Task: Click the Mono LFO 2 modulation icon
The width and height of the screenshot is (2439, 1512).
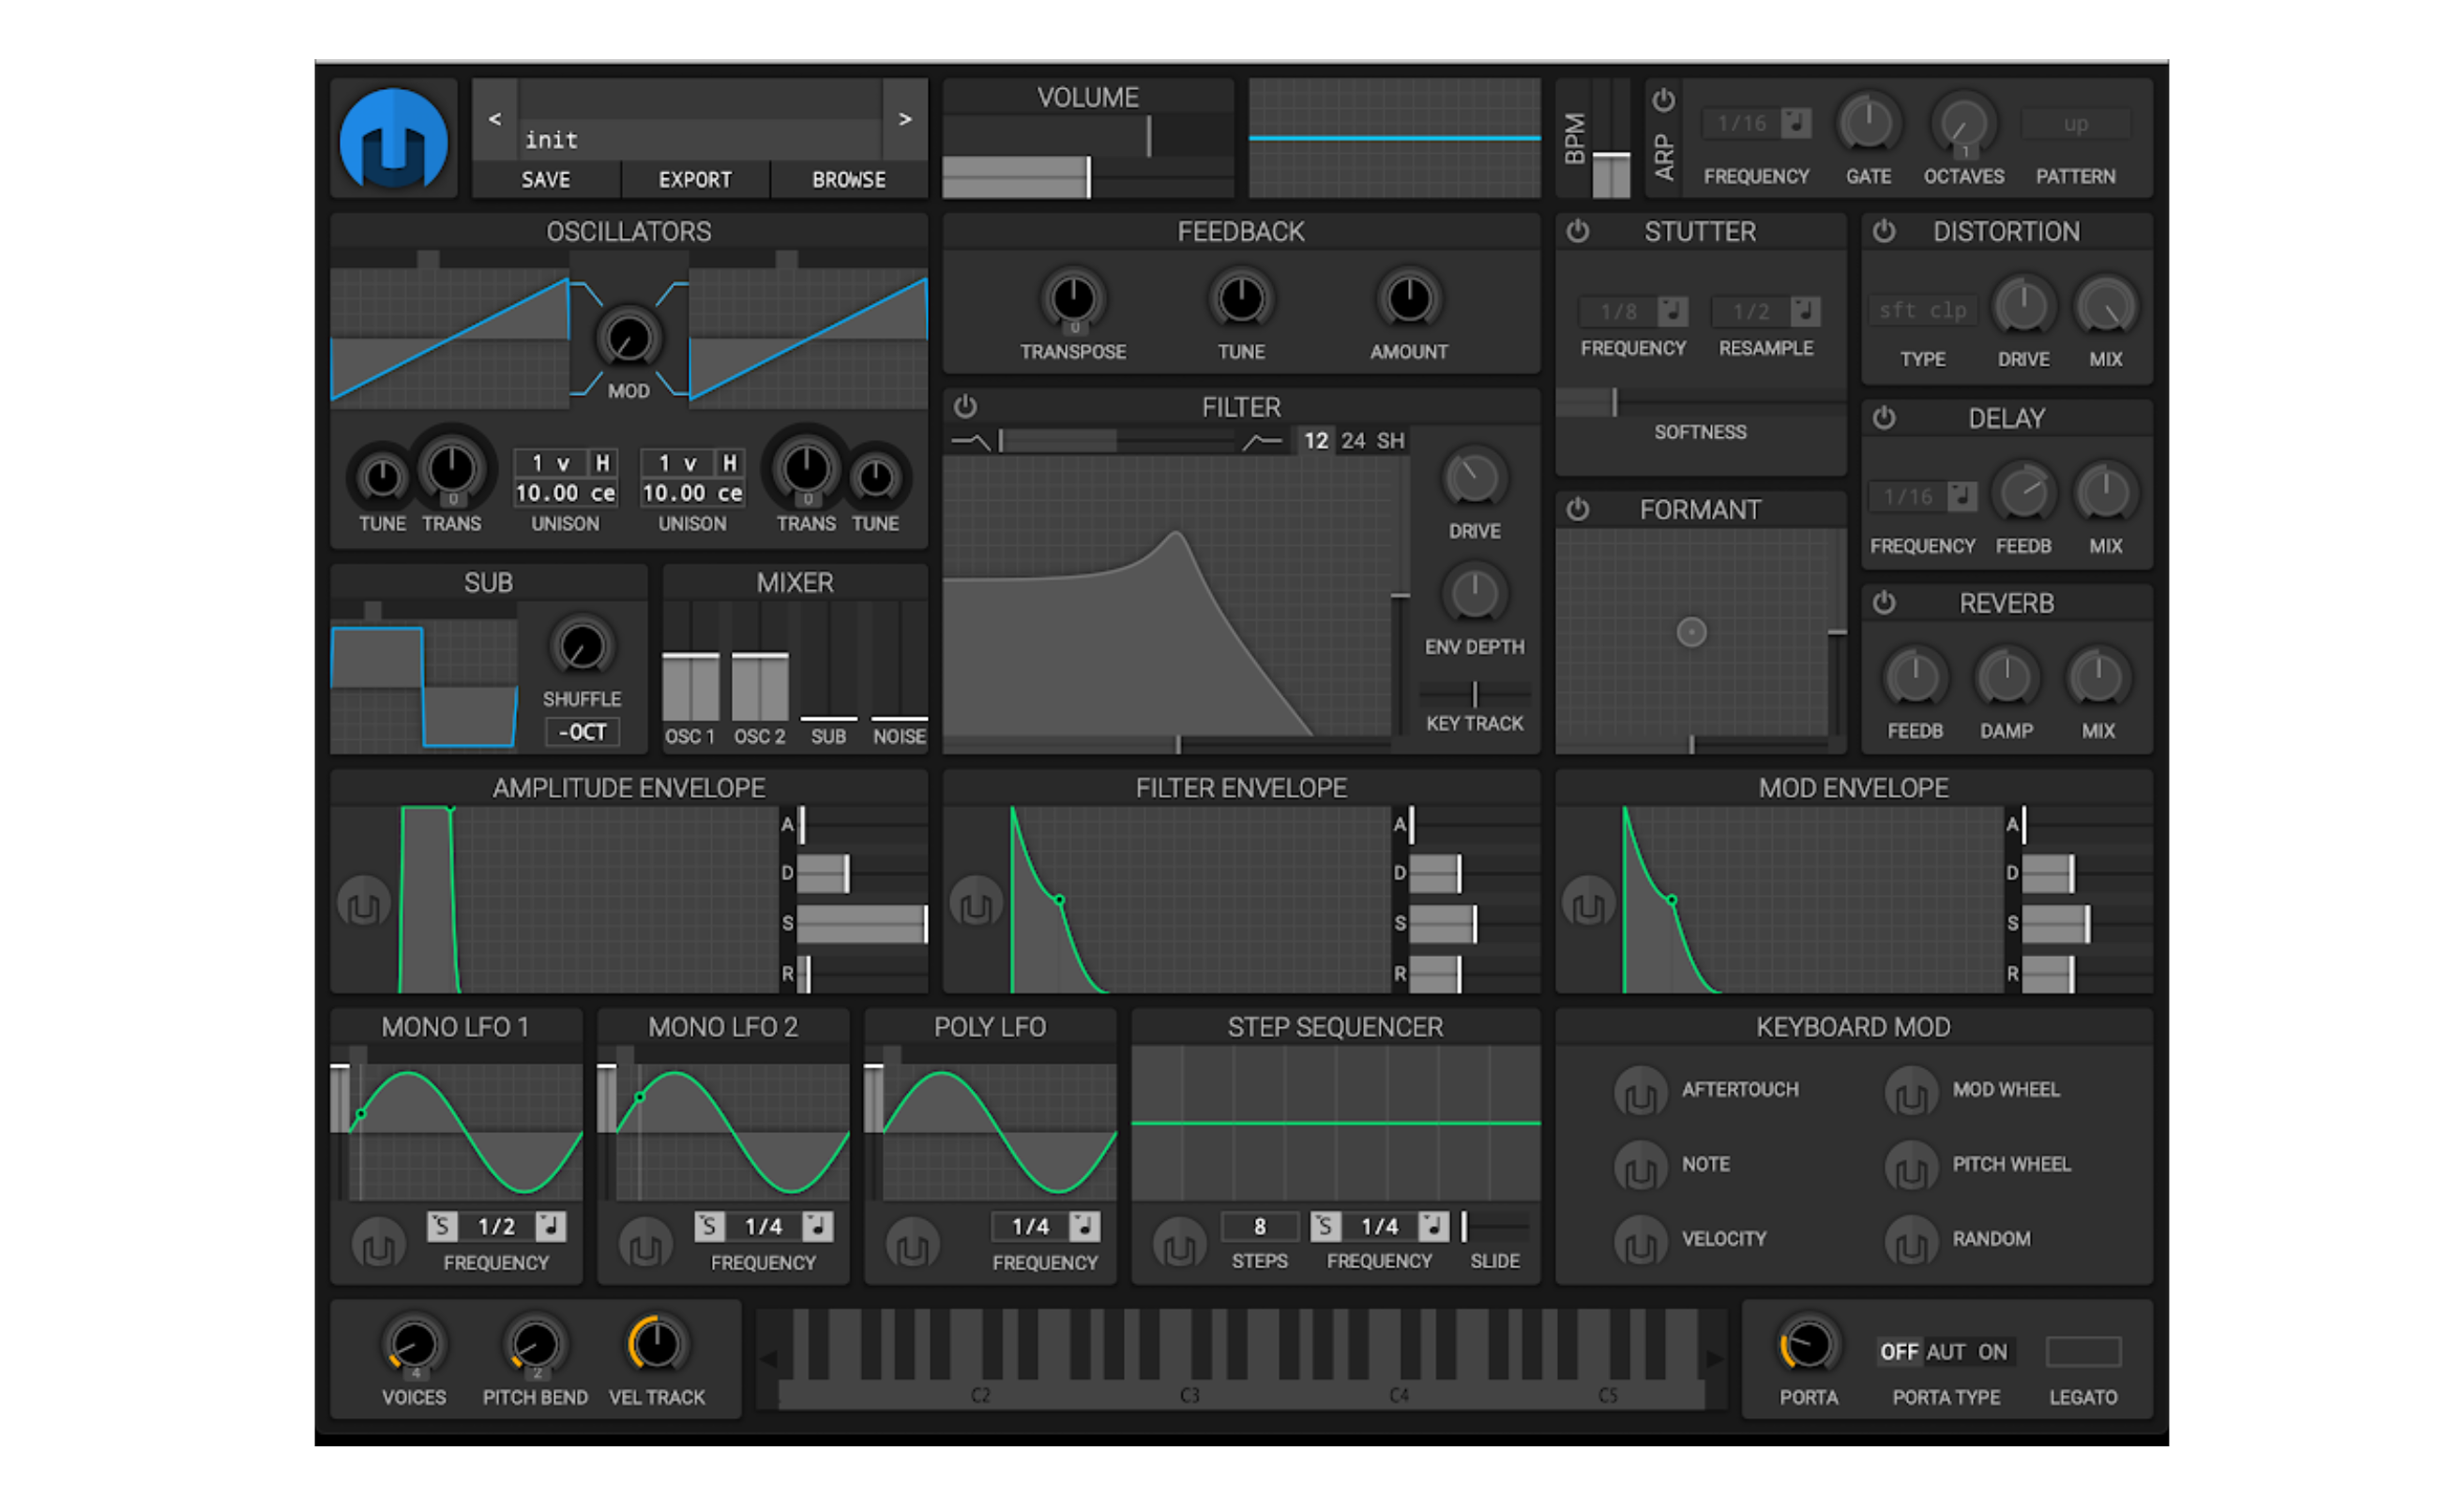Action: [x=645, y=1244]
